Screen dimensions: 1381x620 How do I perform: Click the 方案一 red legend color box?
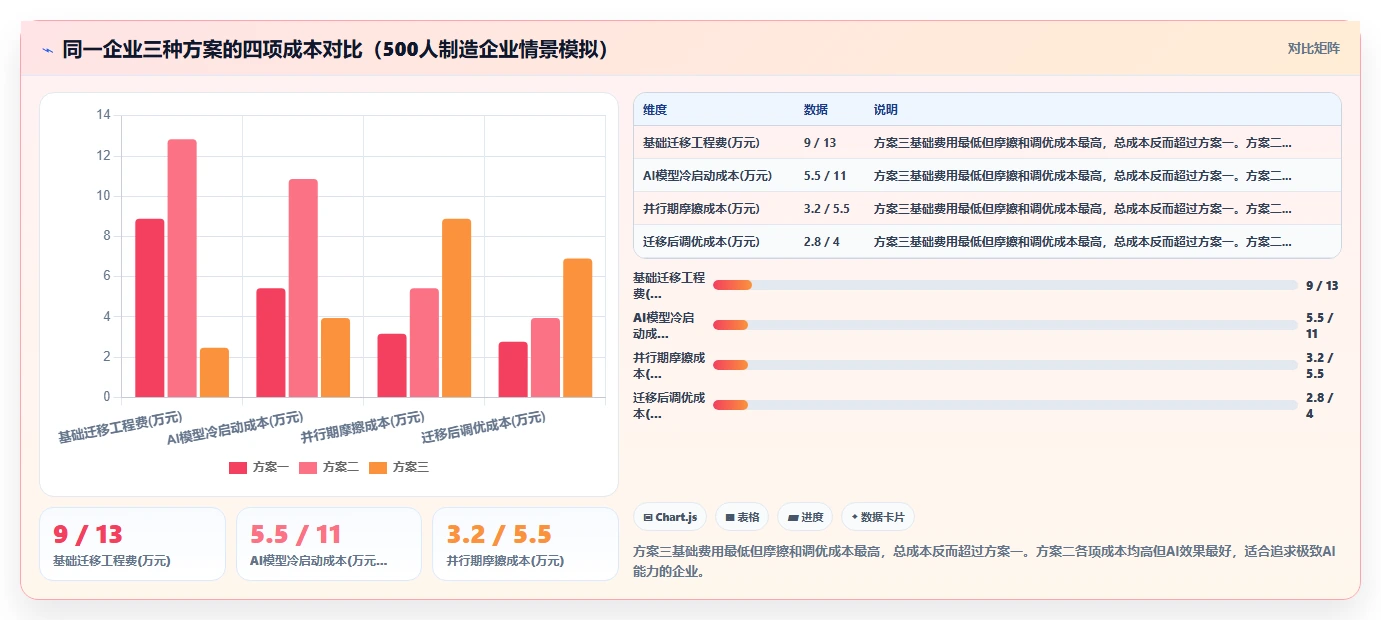(x=238, y=467)
